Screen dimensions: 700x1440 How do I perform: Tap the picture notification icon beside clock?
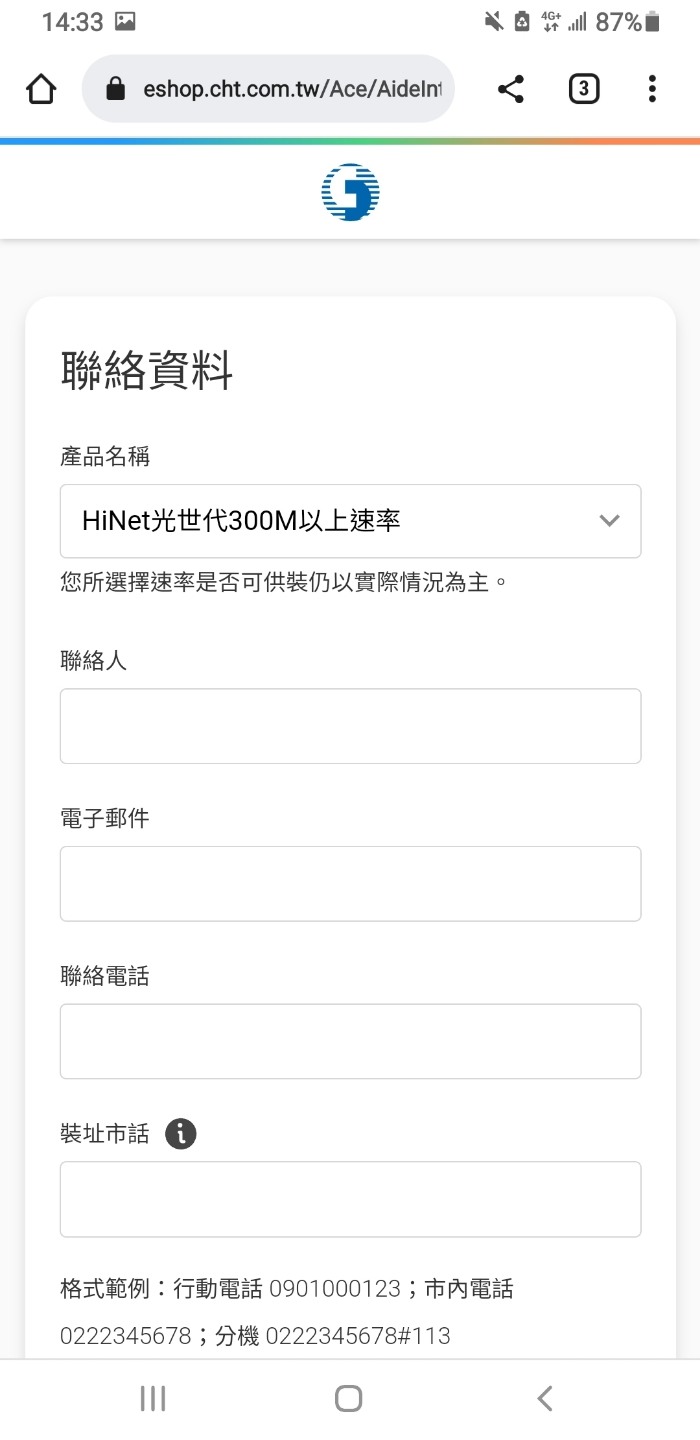(125, 21)
